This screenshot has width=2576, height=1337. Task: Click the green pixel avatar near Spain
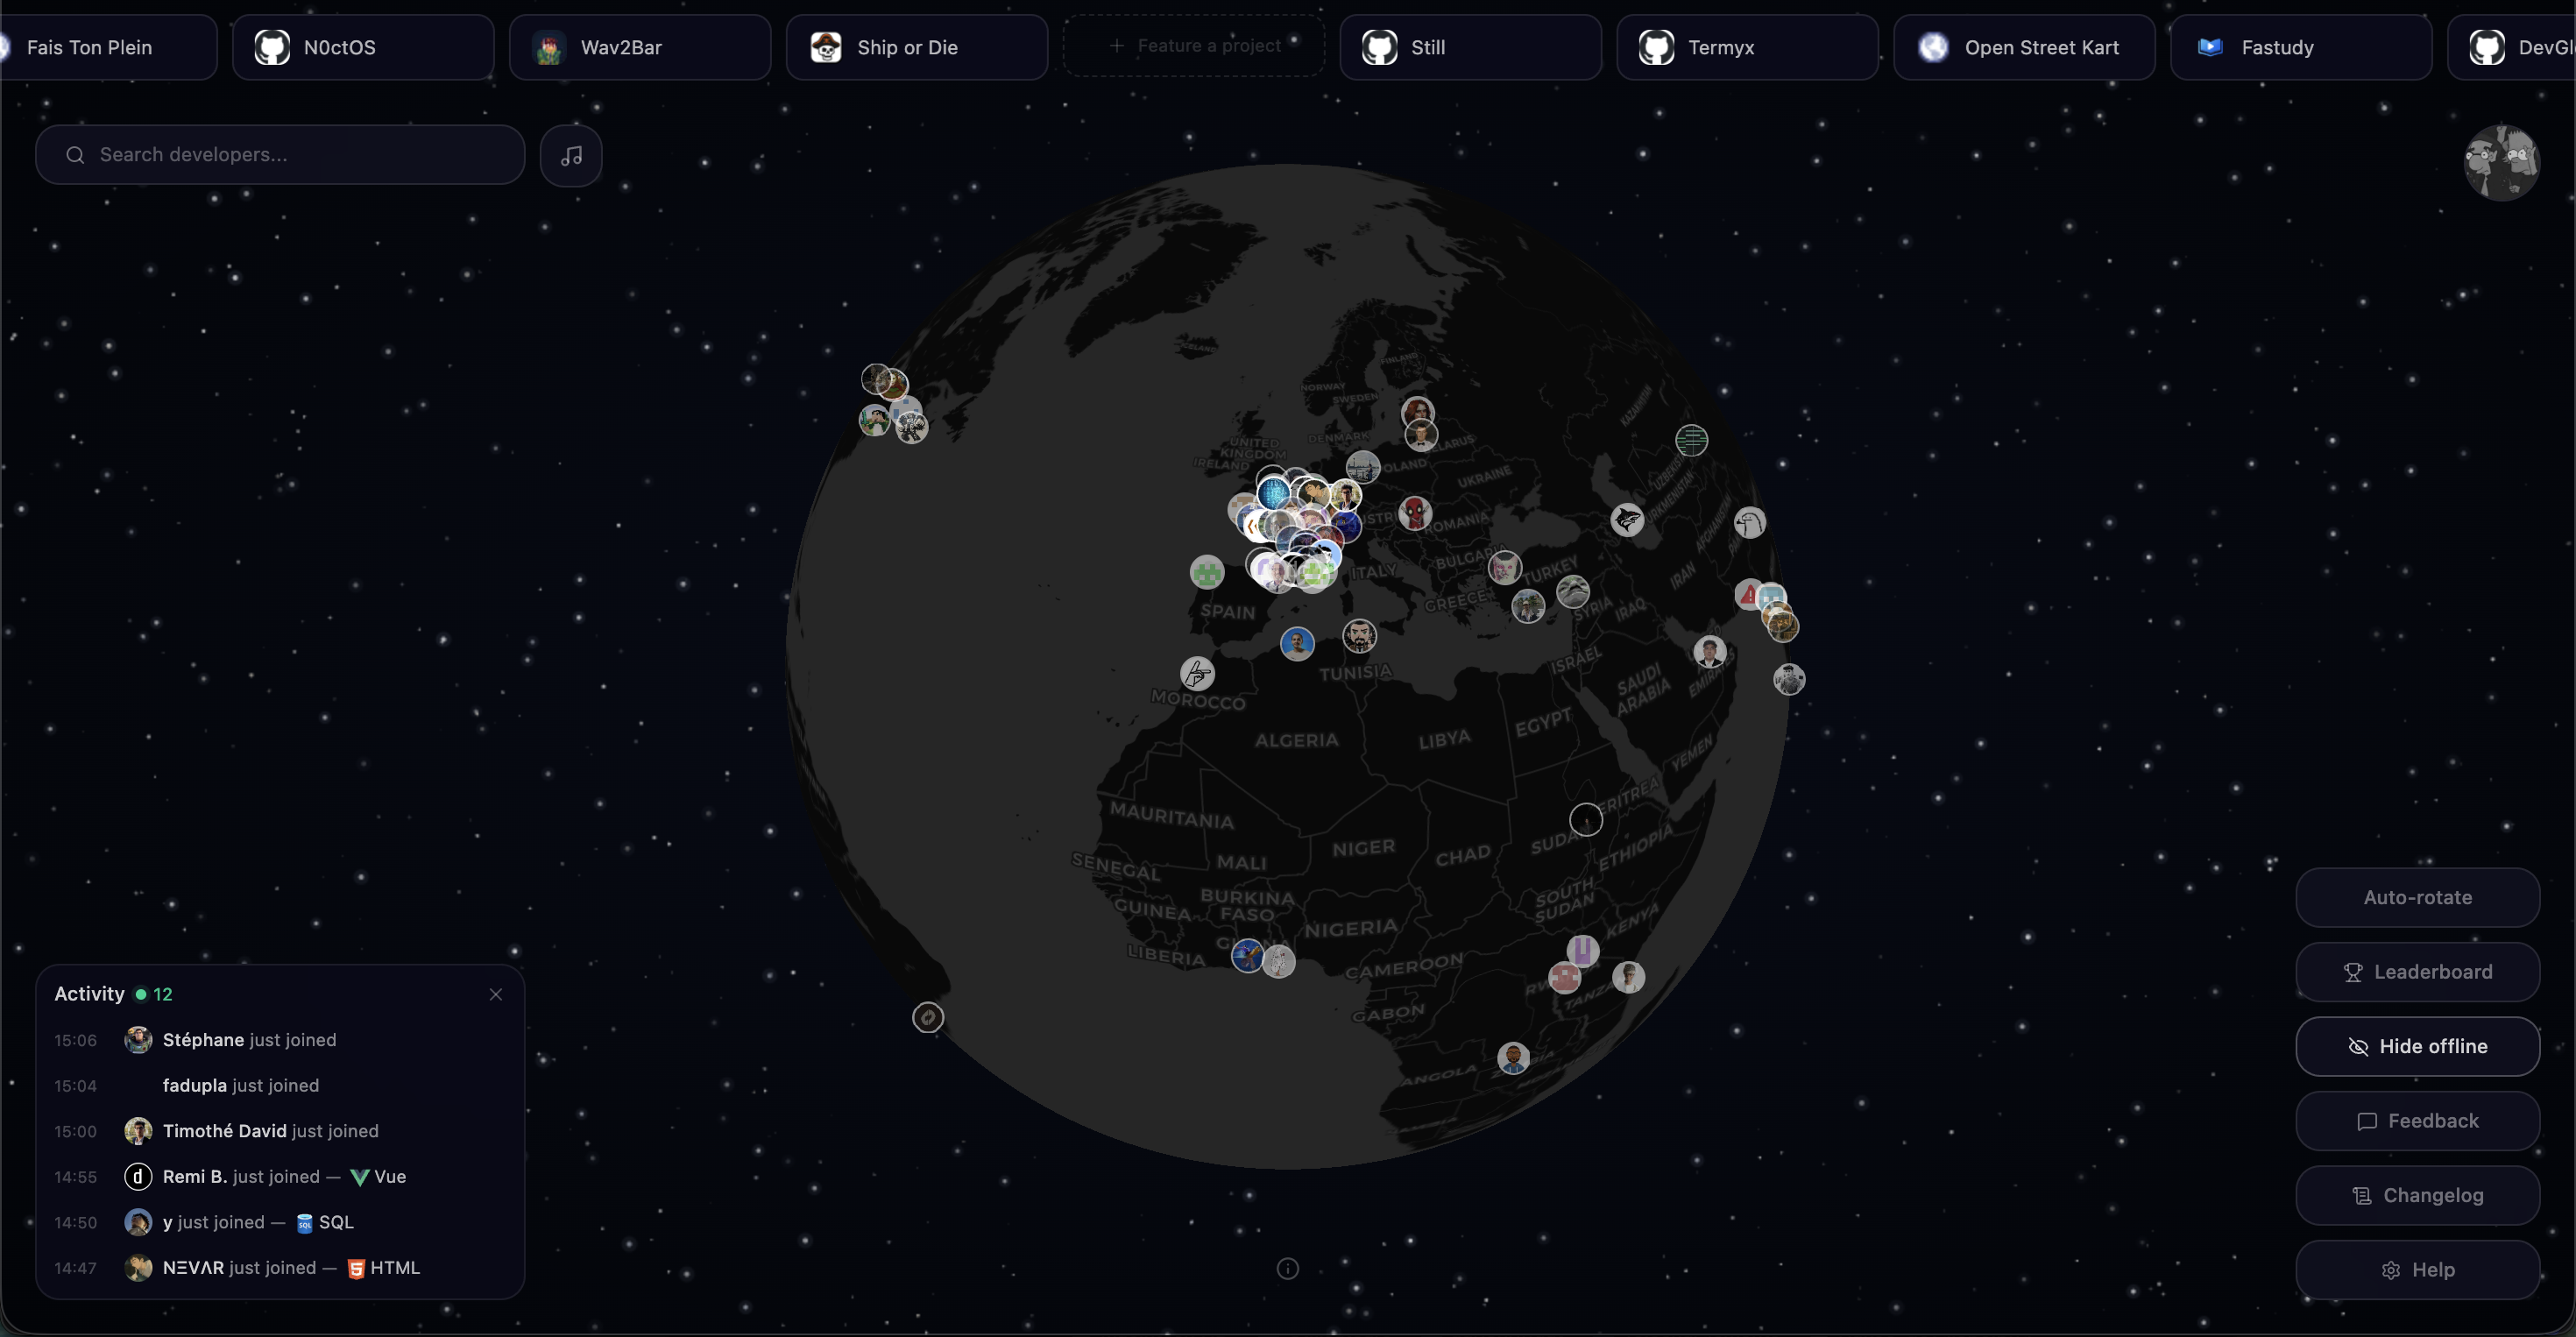[1207, 573]
